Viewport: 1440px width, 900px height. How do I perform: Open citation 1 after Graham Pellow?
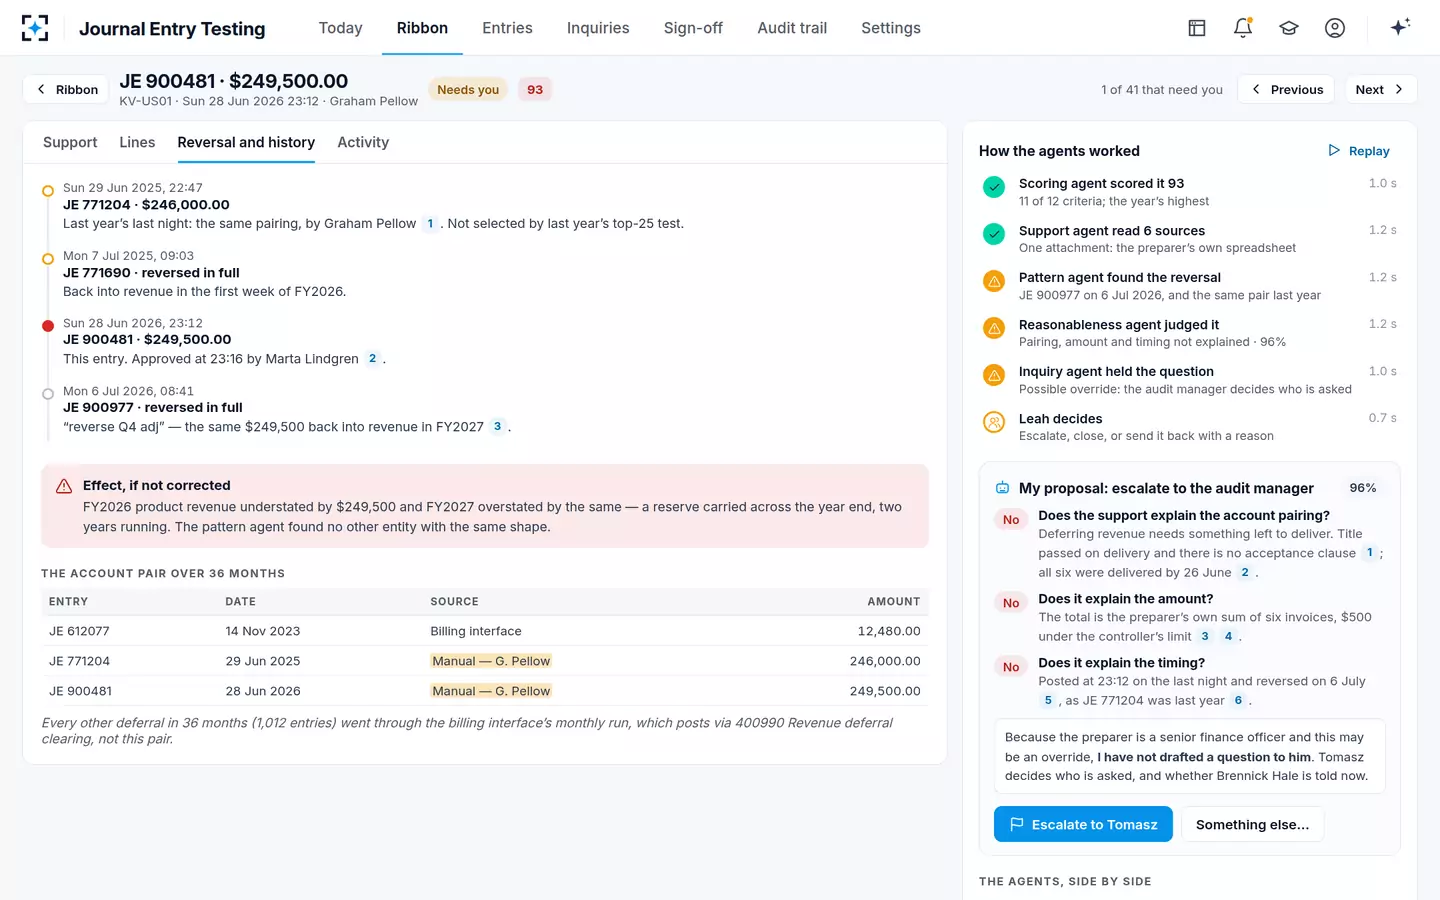click(x=430, y=224)
